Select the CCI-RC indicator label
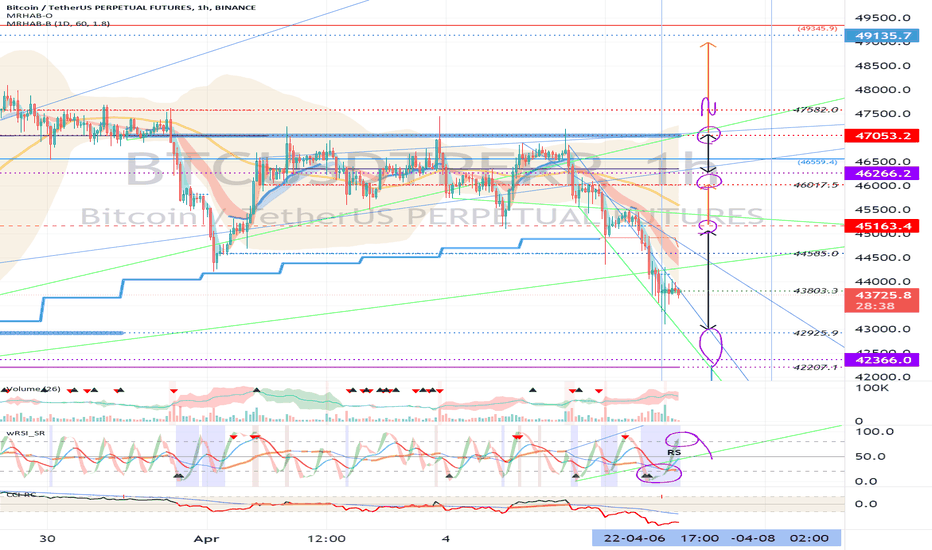 (20, 495)
